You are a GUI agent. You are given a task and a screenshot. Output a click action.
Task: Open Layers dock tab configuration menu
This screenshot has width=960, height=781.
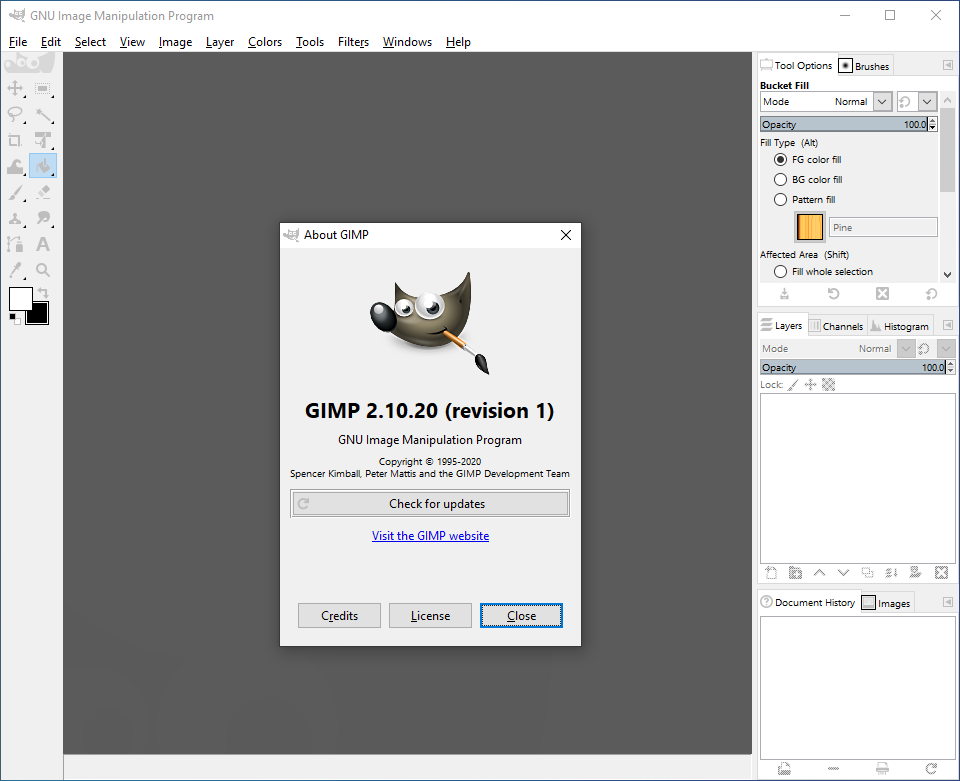coord(948,326)
